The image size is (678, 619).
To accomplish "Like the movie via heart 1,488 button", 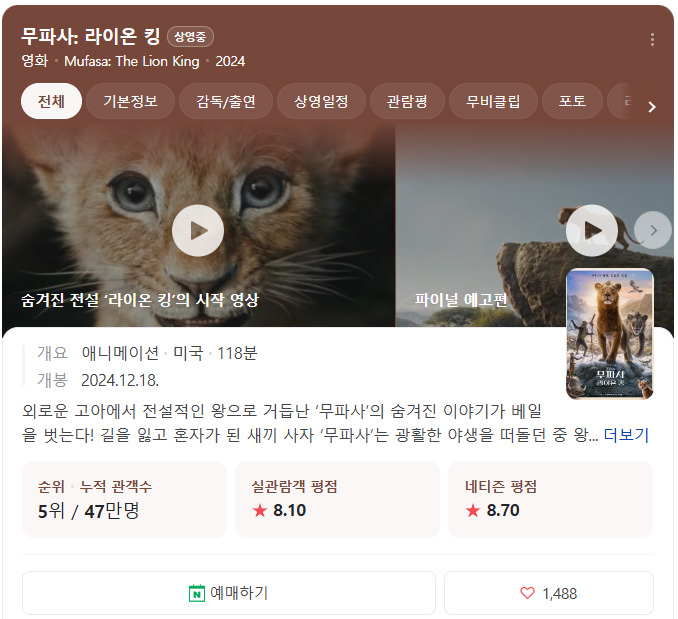I will coord(549,593).
